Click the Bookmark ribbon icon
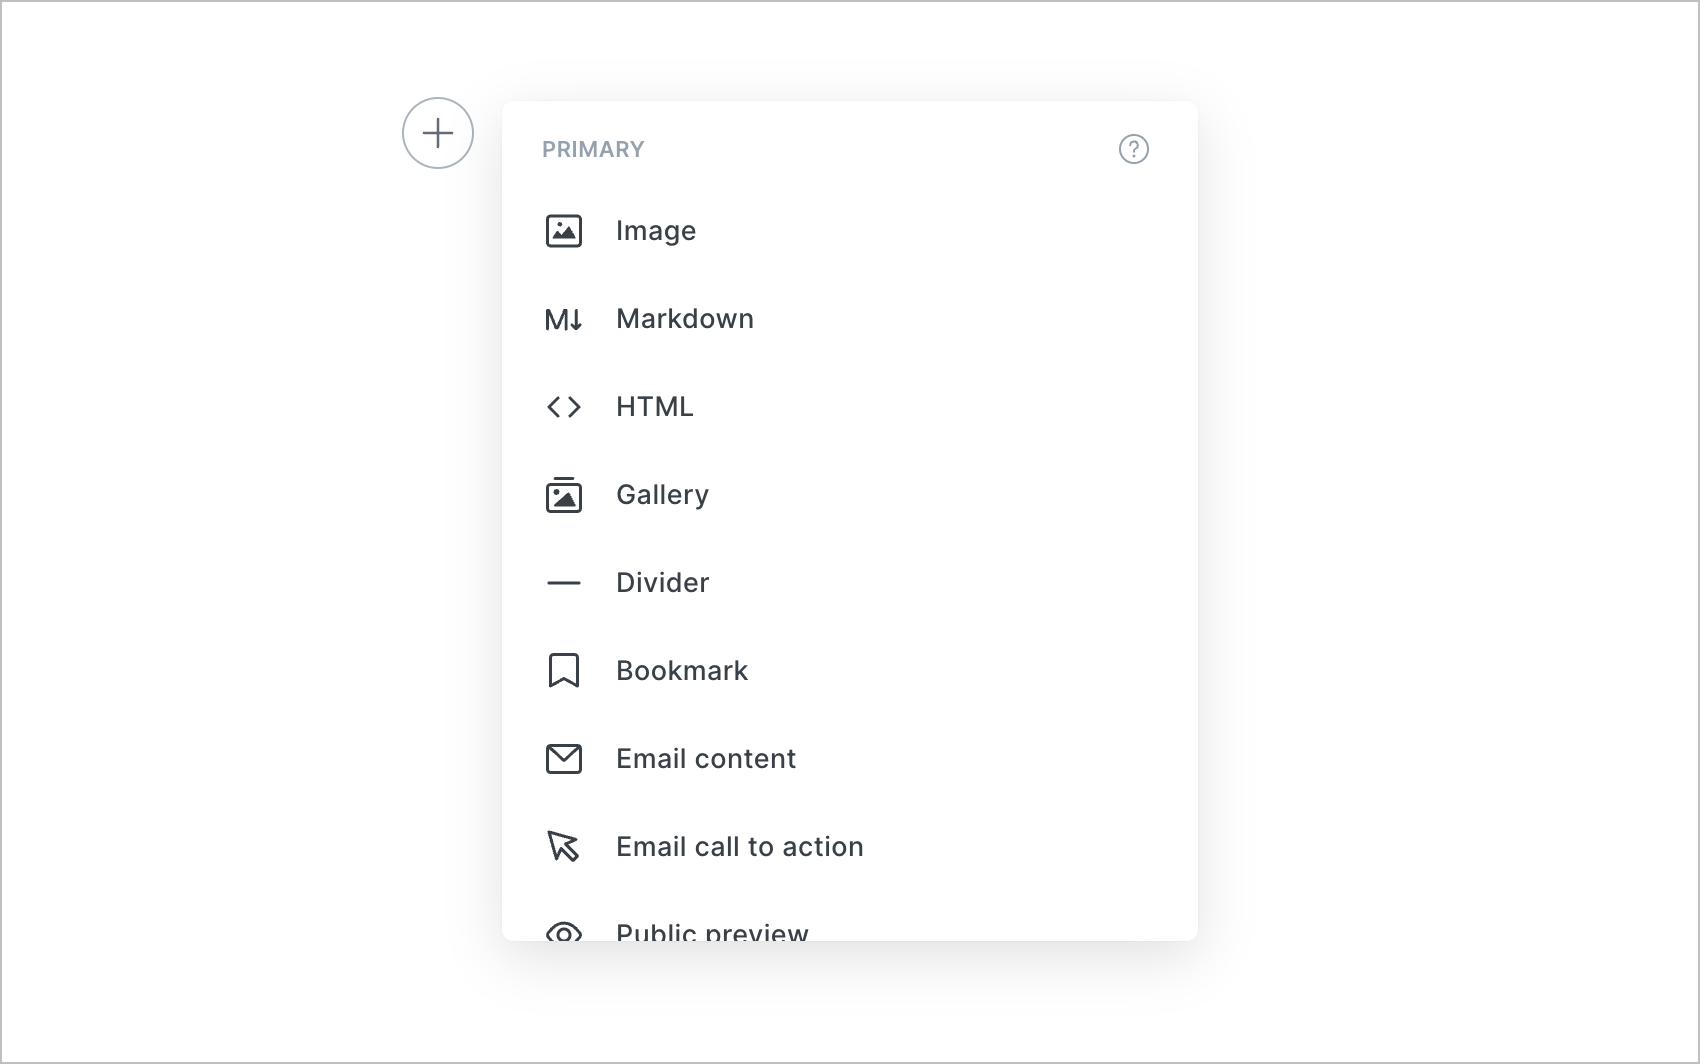The image size is (1700, 1064). [564, 671]
